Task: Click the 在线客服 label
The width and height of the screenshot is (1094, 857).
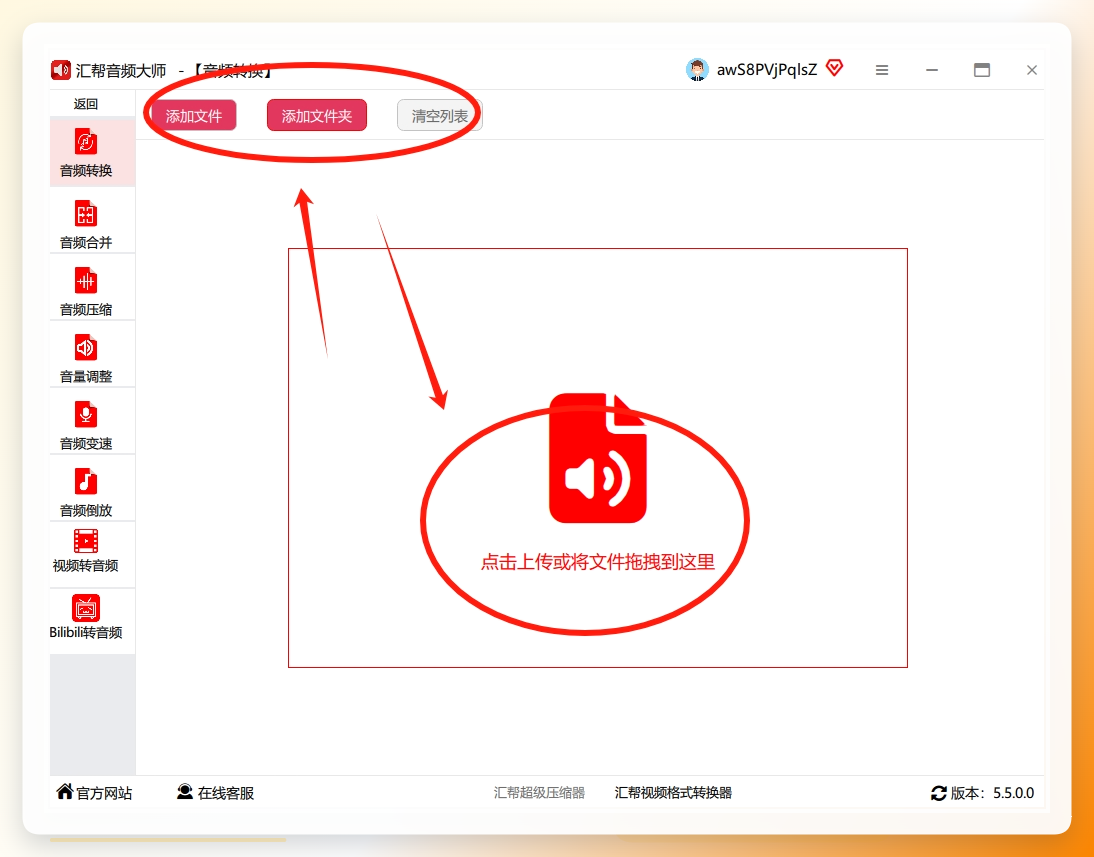Action: tap(226, 793)
